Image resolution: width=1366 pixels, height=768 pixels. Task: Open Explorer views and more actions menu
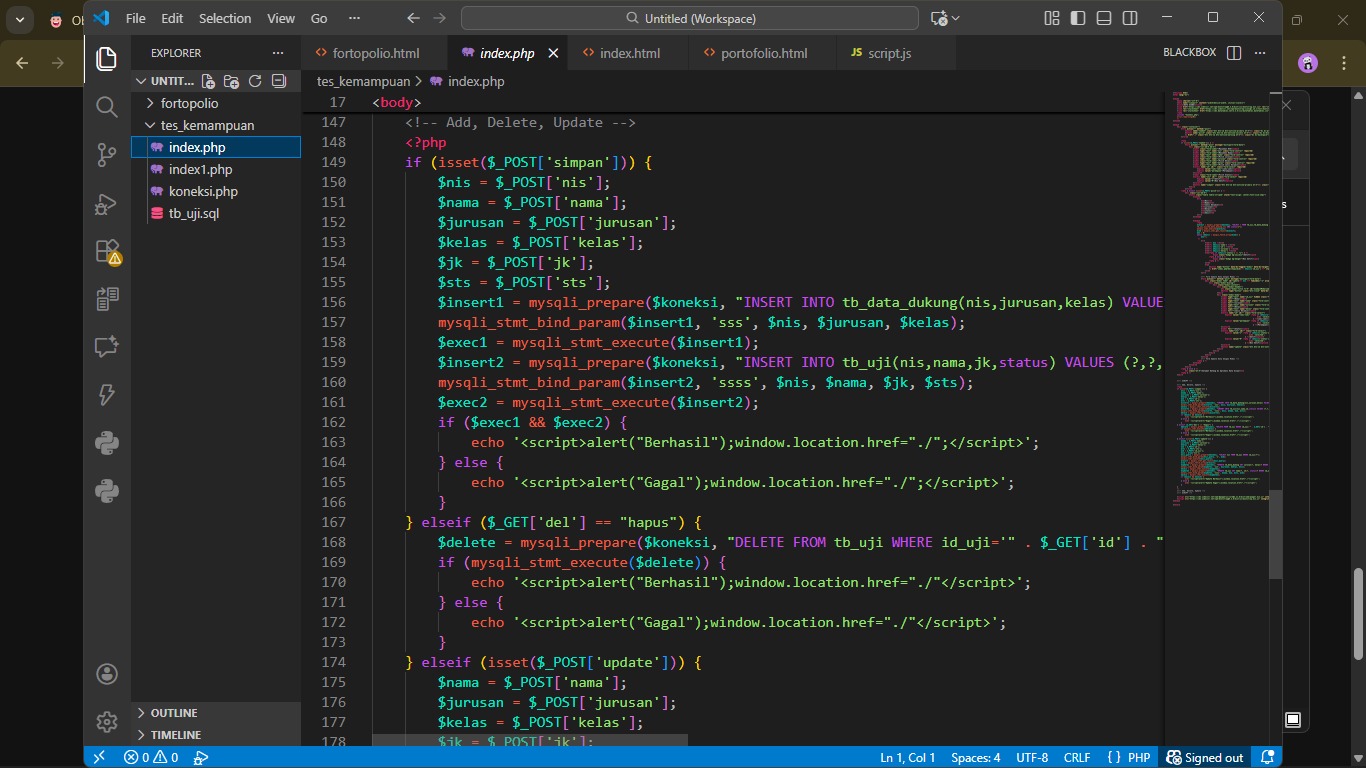(278, 53)
